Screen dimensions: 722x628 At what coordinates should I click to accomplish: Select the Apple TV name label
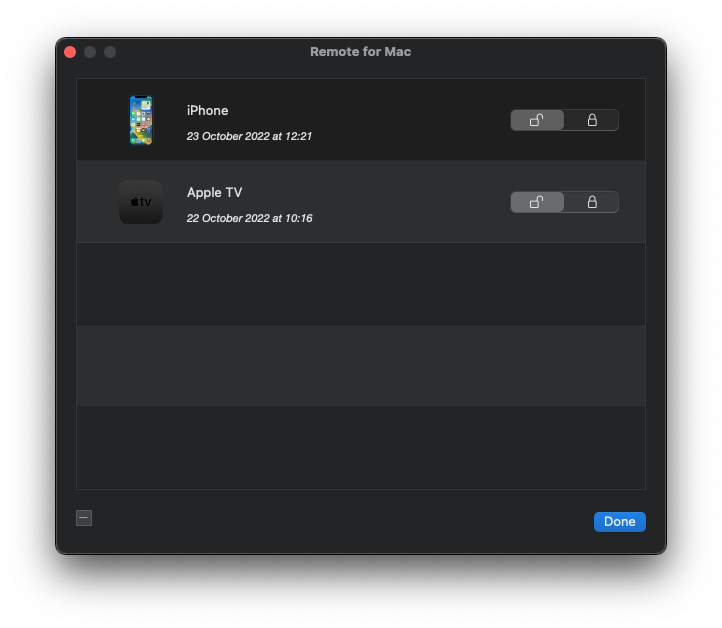click(214, 192)
